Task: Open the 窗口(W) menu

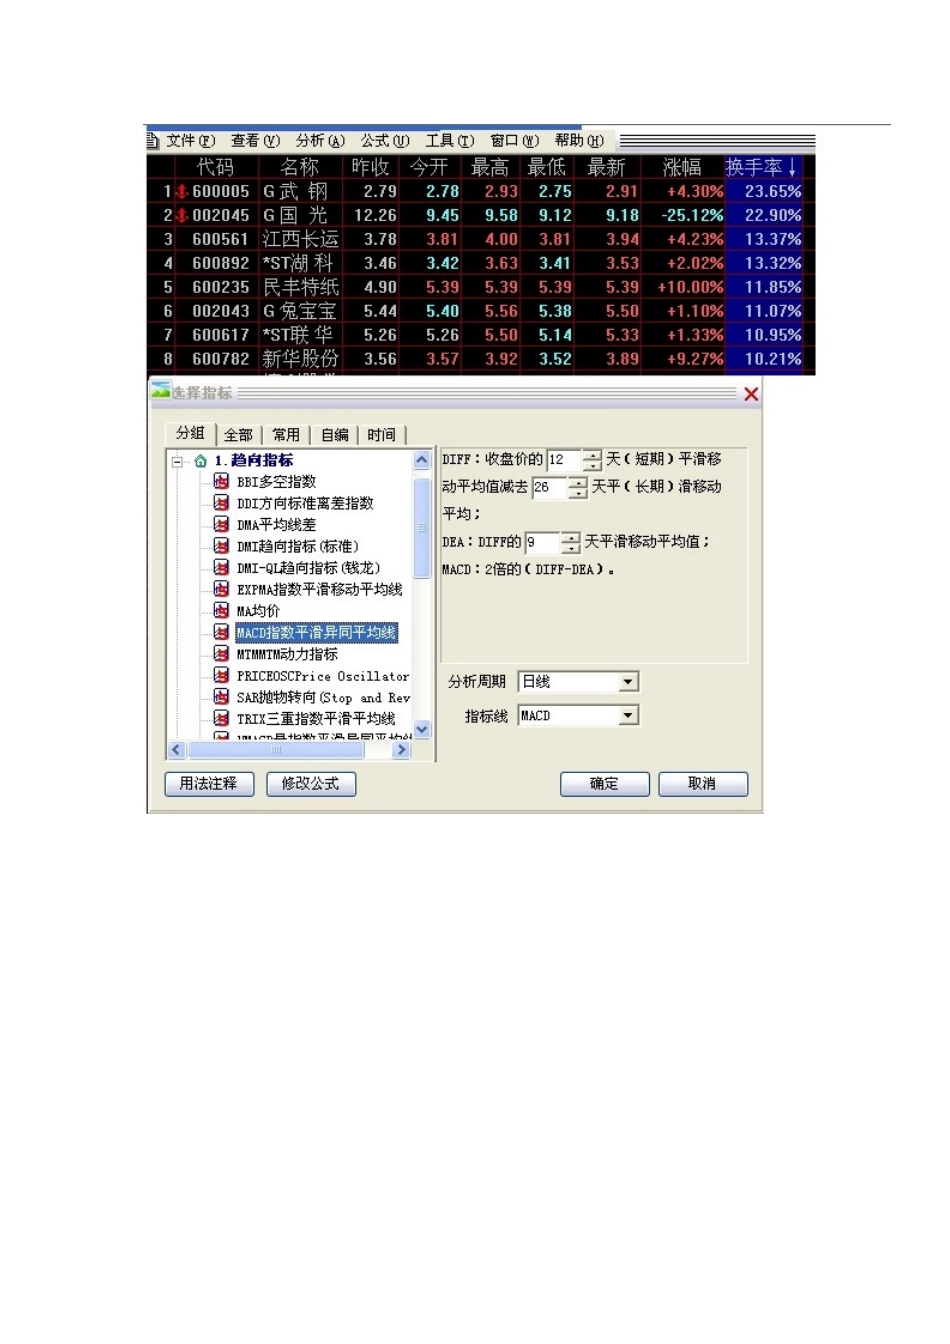Action: click(x=514, y=141)
